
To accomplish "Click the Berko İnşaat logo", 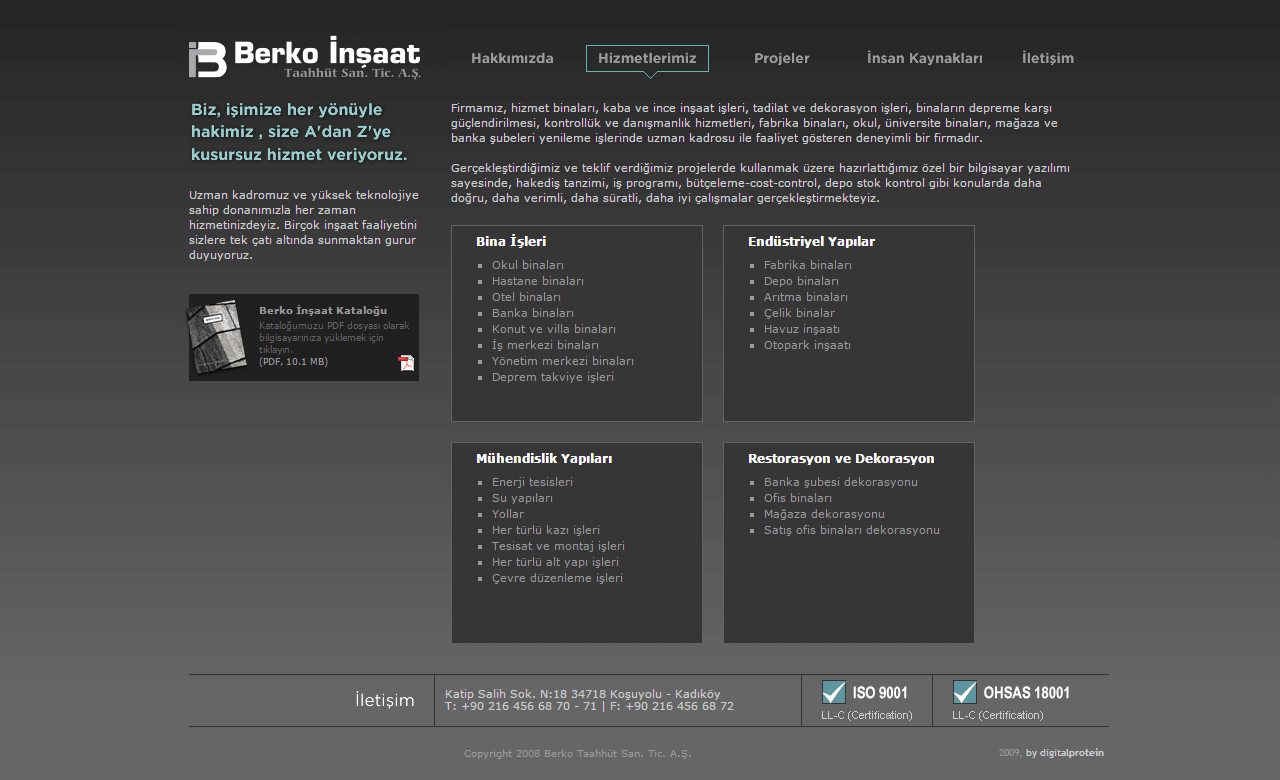I will click(x=305, y=58).
